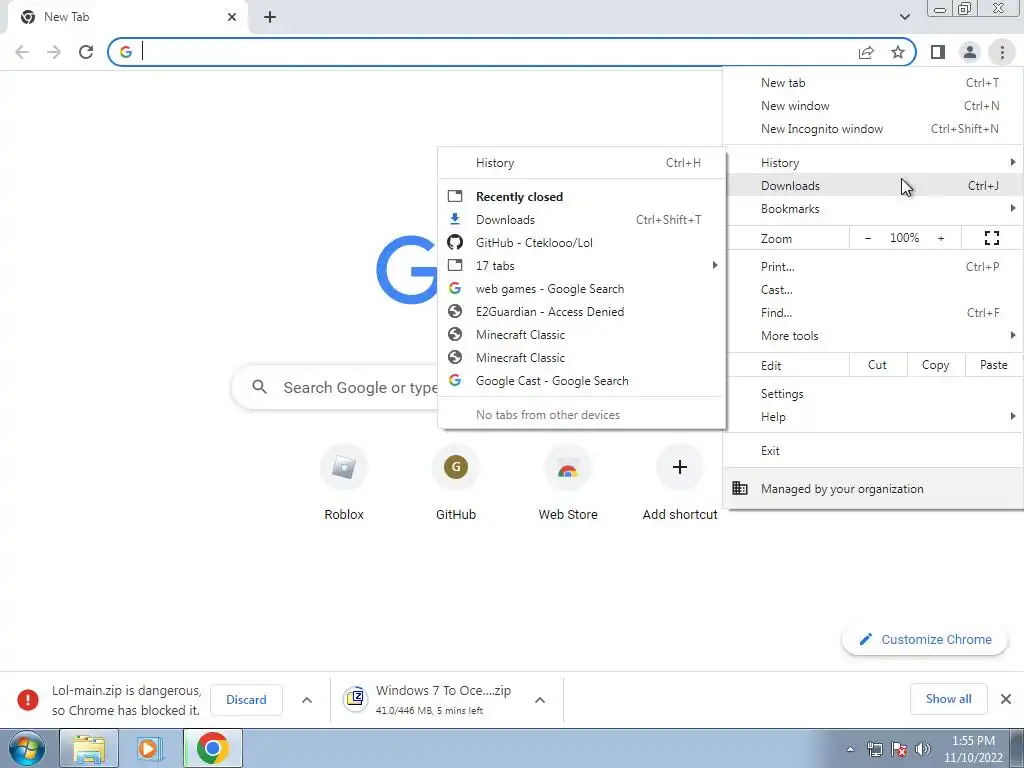The image size is (1024, 768).
Task: Bookmark this tab with star icon
Action: pos(898,52)
